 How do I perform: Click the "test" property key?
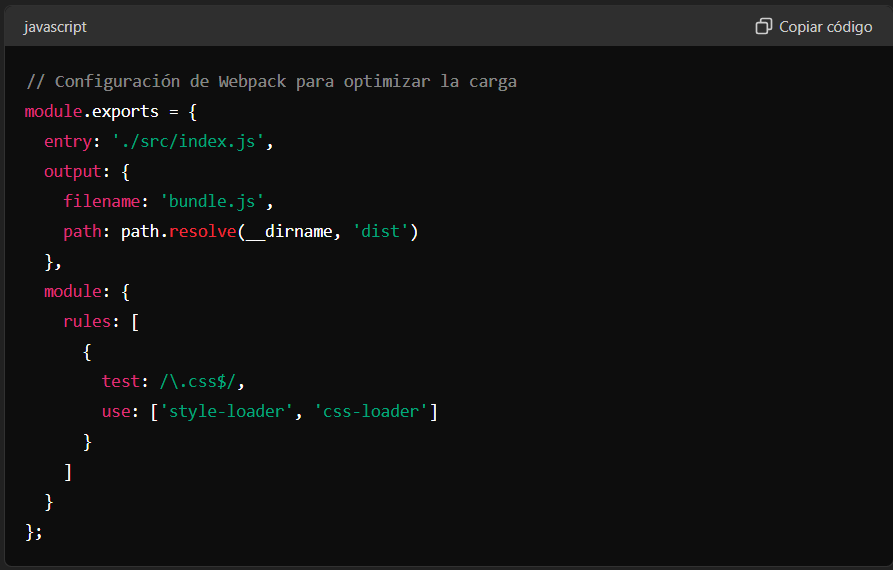(121, 381)
